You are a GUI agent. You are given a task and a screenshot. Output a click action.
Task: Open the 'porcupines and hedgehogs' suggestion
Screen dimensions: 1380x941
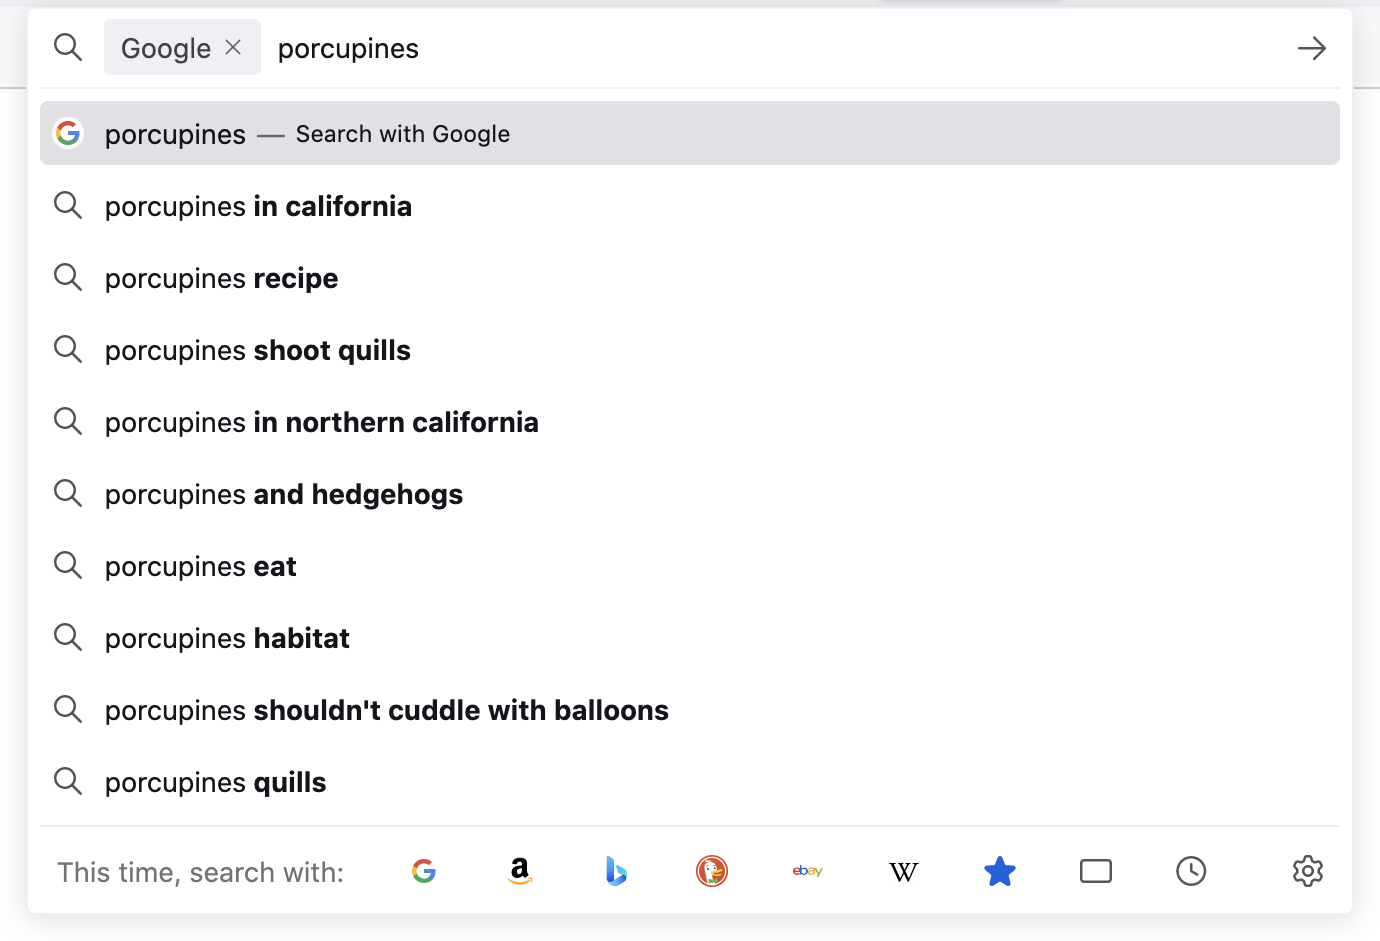pos(283,493)
